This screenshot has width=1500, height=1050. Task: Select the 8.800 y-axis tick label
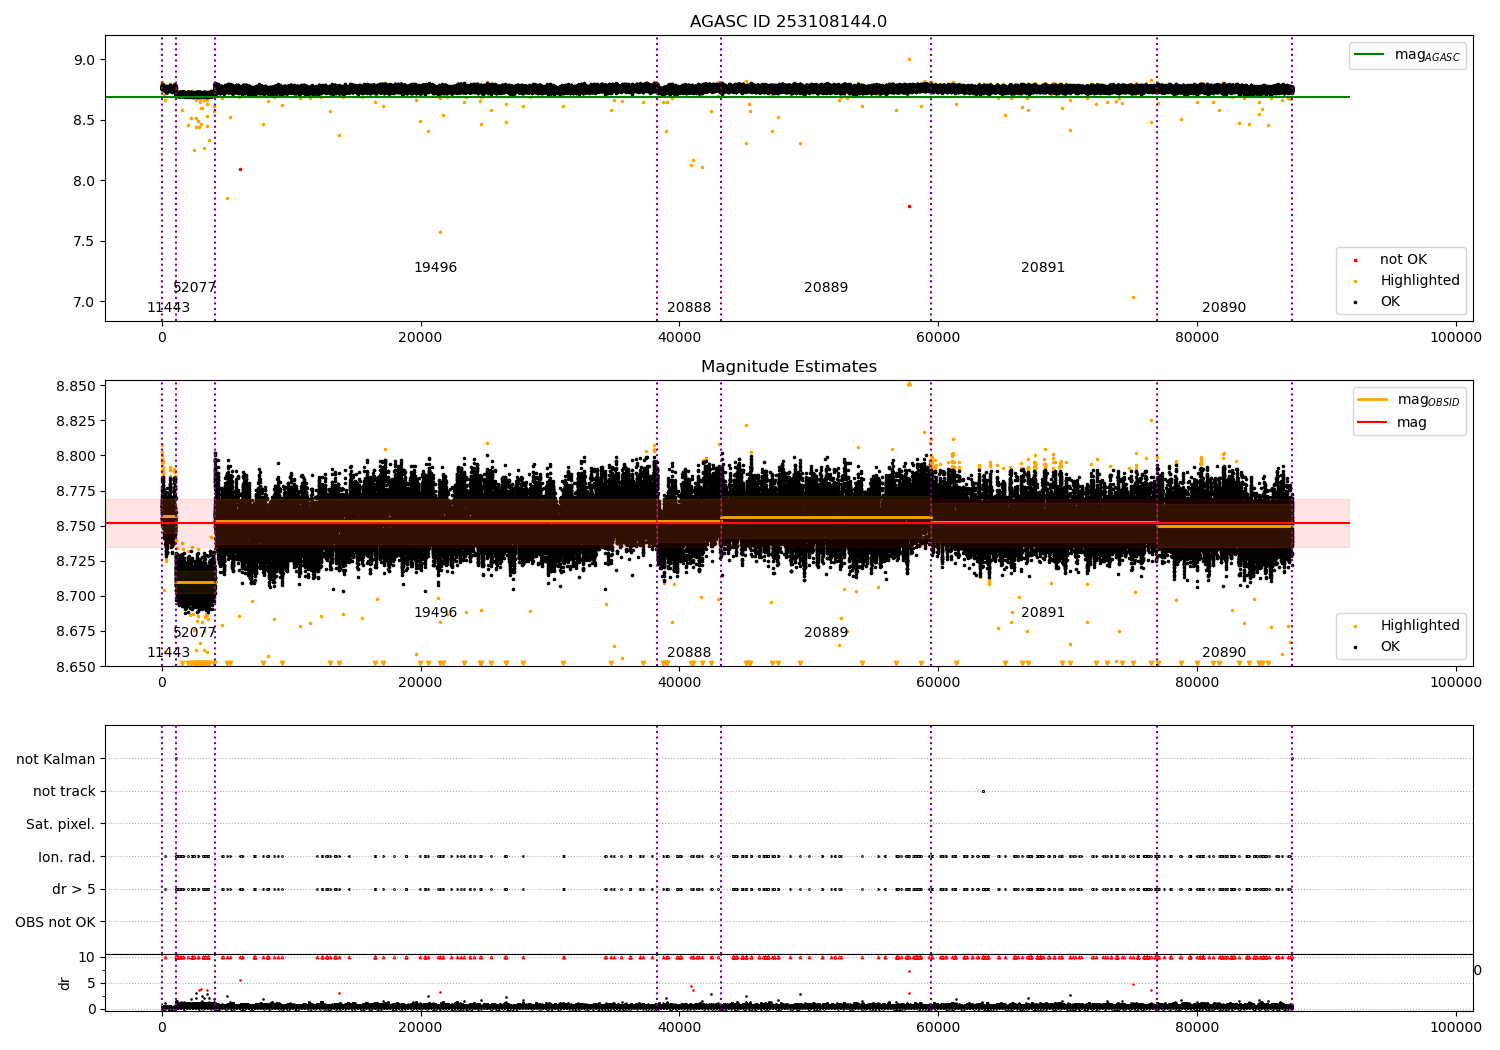pos(77,456)
